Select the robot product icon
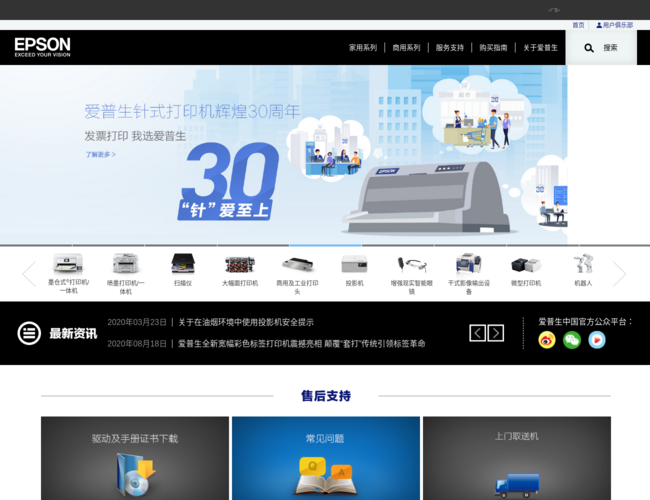Viewport: 650px width, 500px height. (x=583, y=264)
